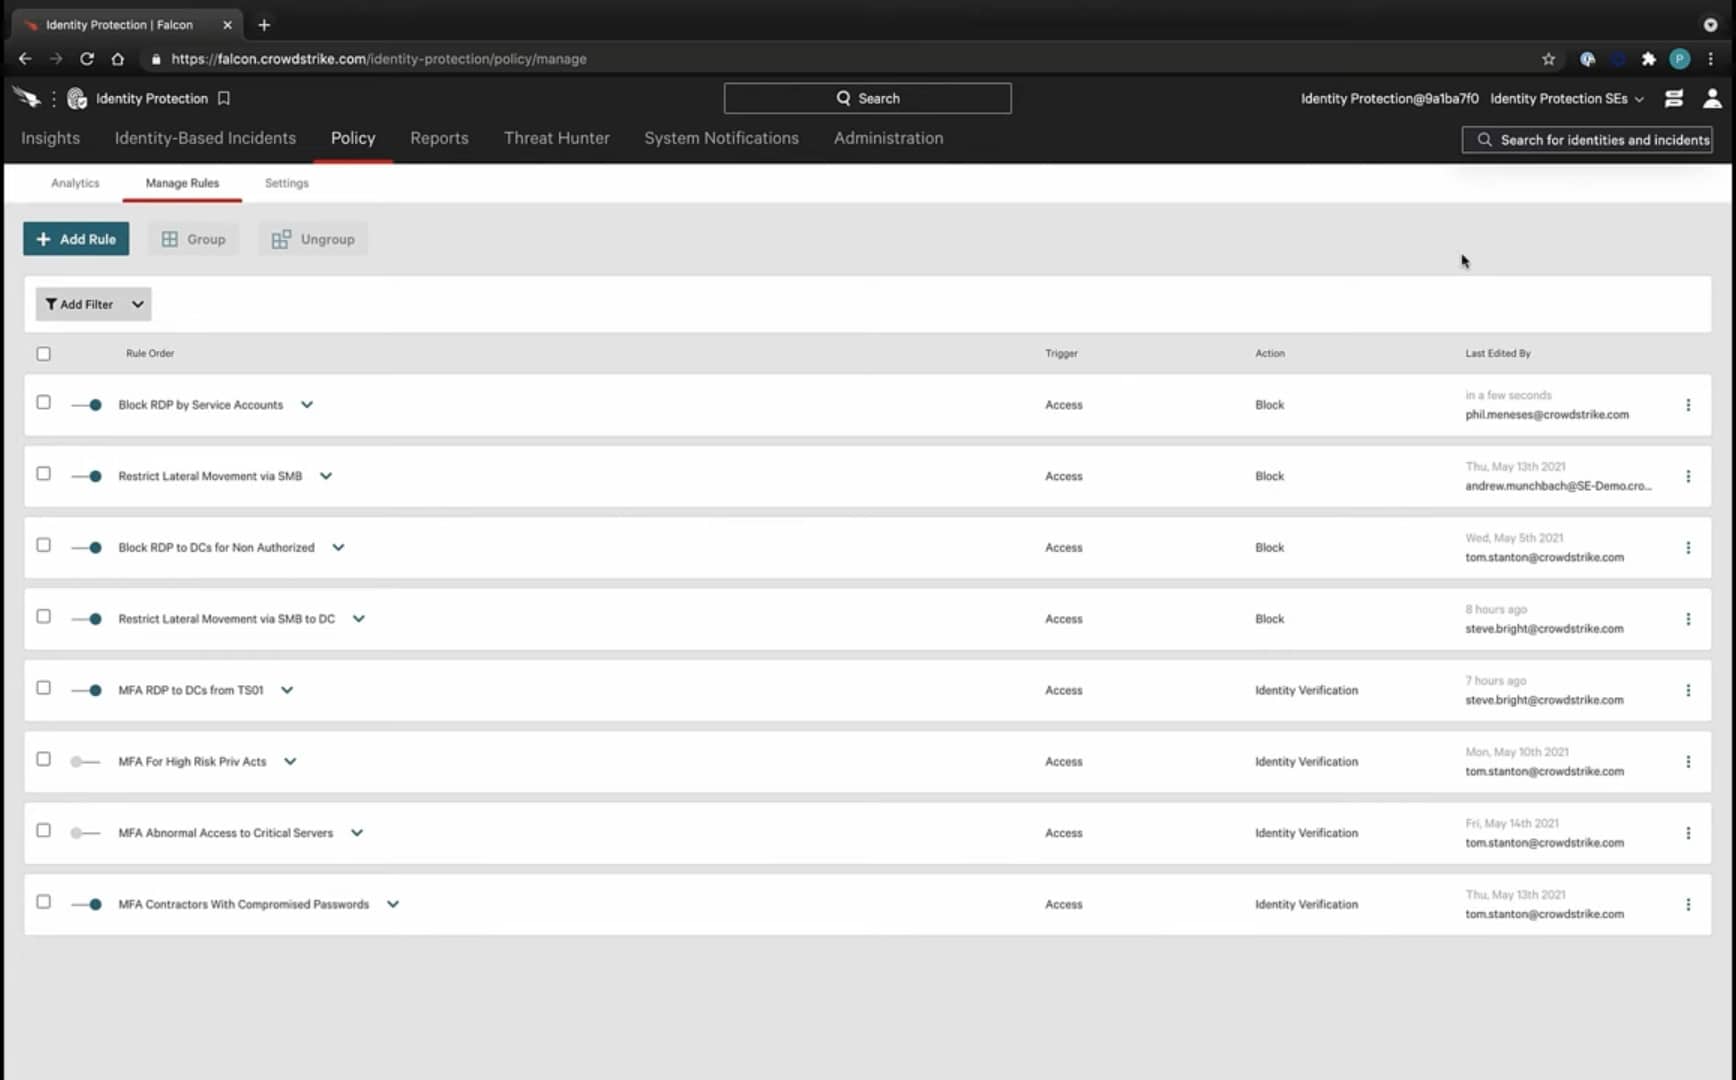Open the user account profile icon
Viewport: 1736px width, 1080px height.
point(1712,98)
